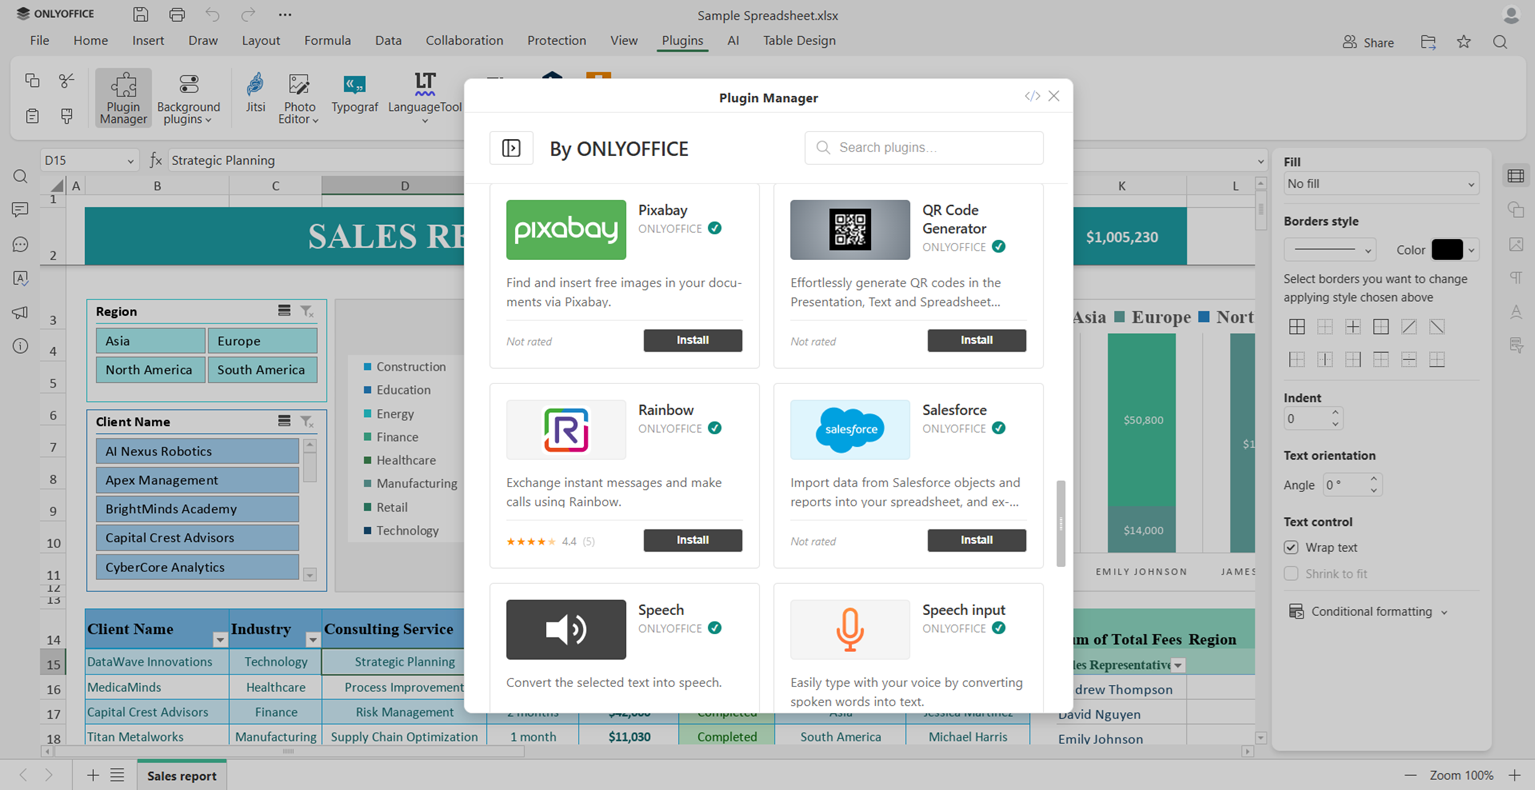Open the File menu
Image resolution: width=1535 pixels, height=790 pixels.
(x=40, y=41)
